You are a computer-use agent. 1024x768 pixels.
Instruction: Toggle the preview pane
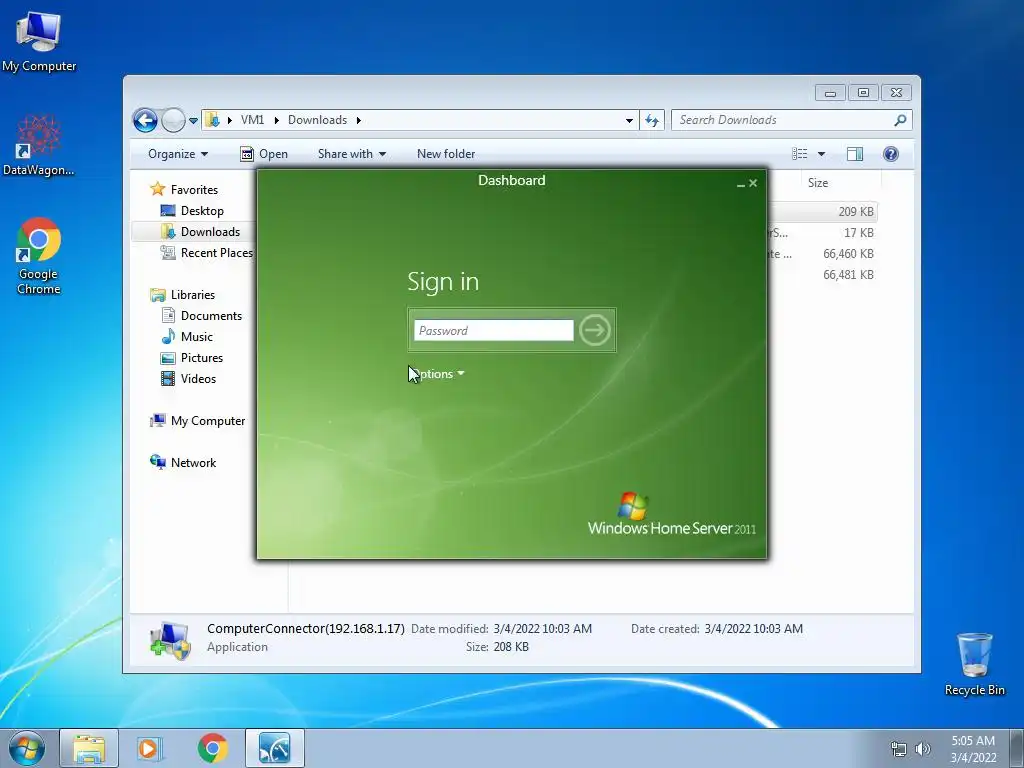coord(854,154)
